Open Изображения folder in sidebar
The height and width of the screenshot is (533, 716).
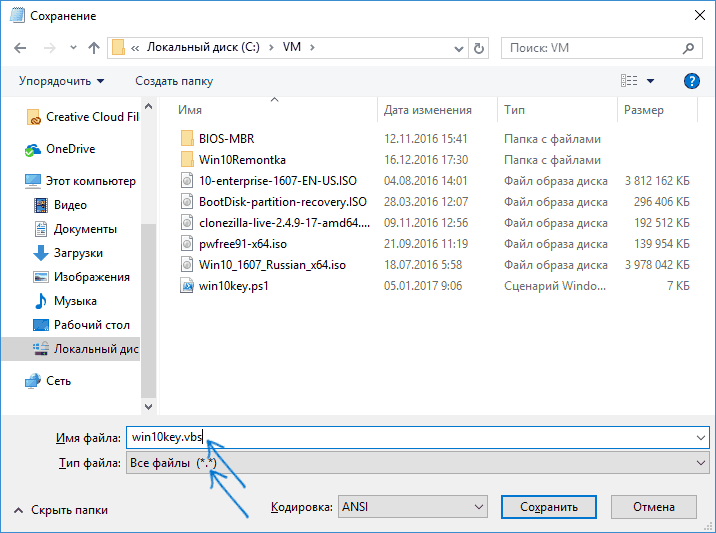click(x=82, y=277)
